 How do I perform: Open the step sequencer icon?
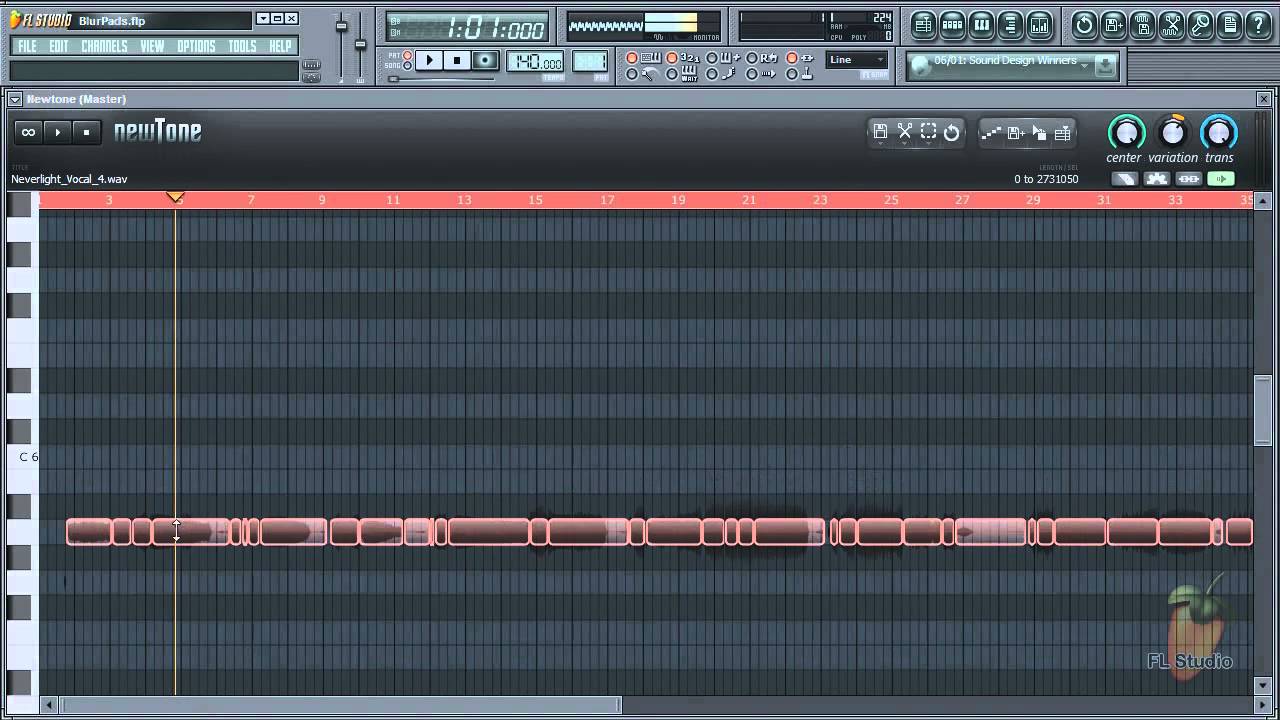(x=952, y=25)
